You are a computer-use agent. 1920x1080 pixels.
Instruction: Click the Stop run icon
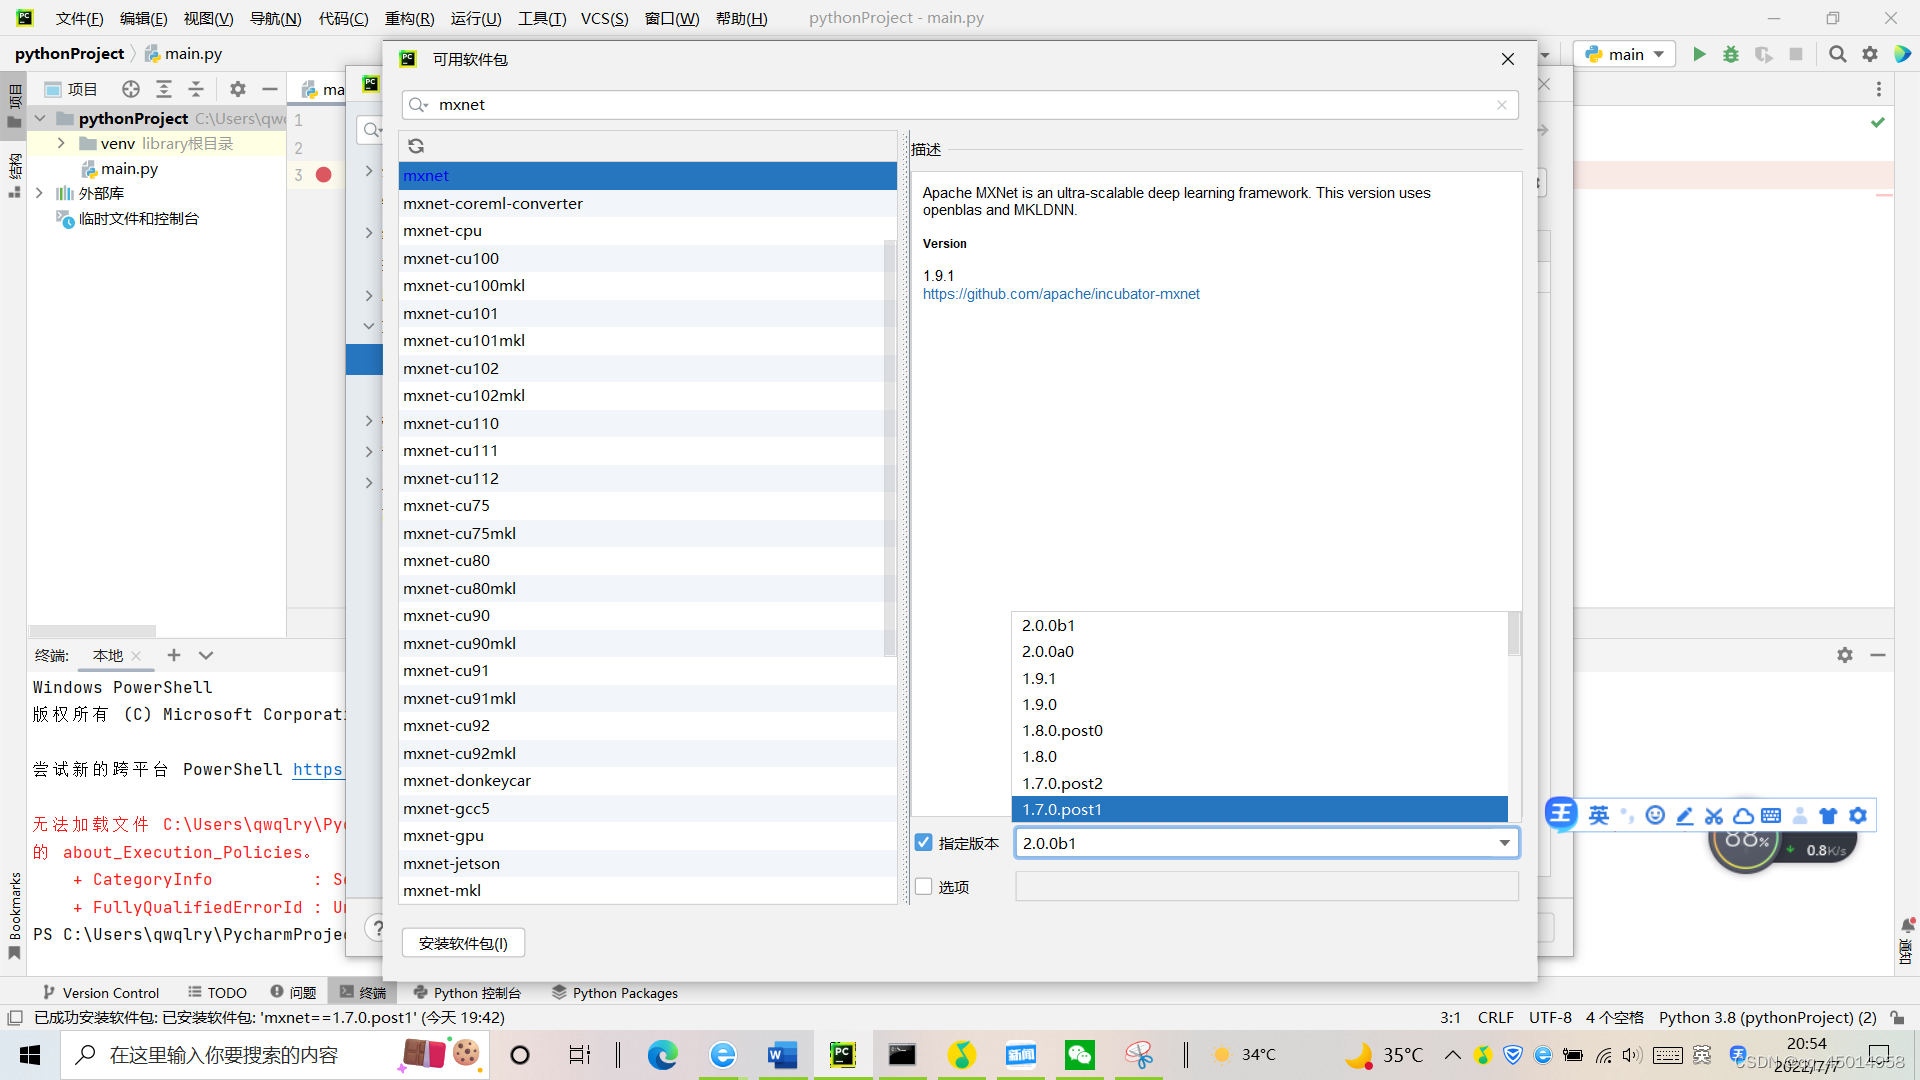1796,54
